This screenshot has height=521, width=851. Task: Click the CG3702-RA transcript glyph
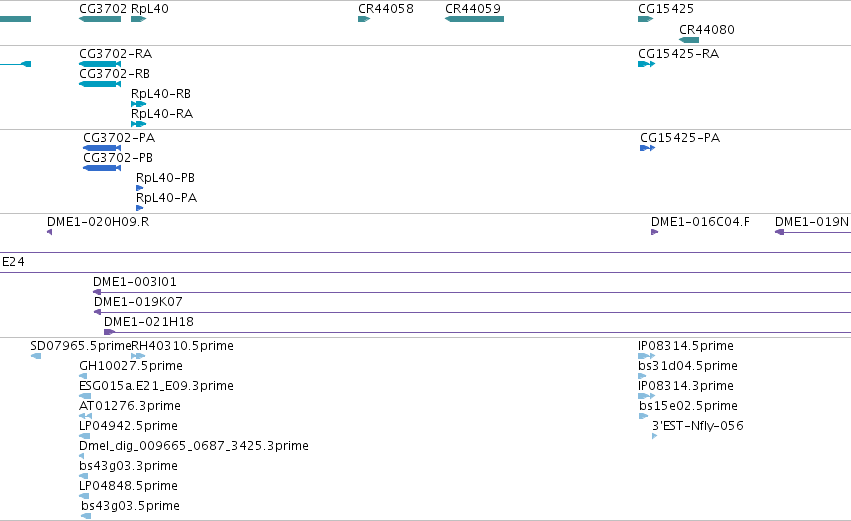tap(100, 64)
